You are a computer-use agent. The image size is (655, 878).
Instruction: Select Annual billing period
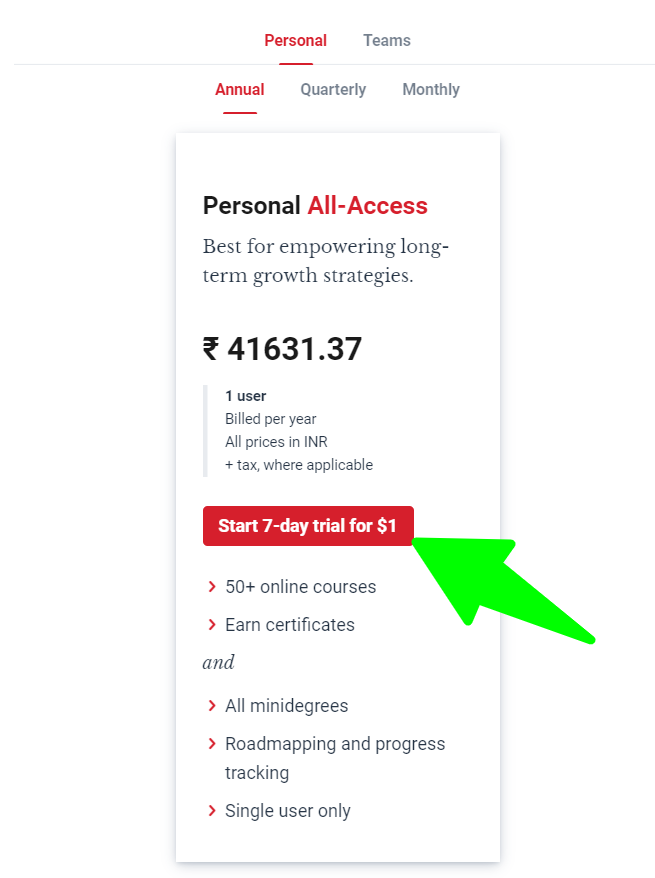pyautogui.click(x=240, y=90)
